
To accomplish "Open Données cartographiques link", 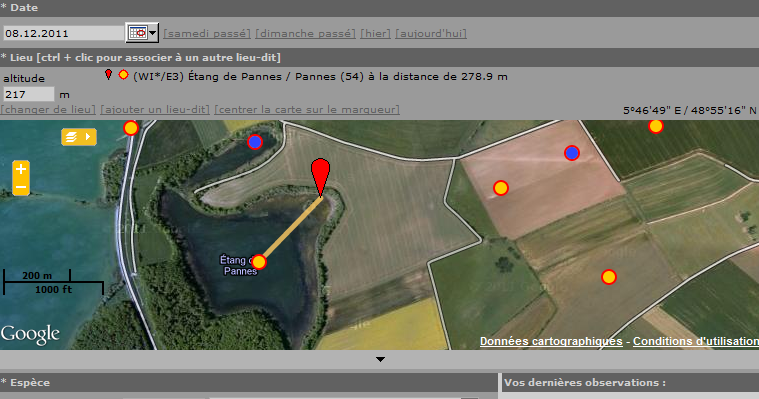I will [x=551, y=341].
